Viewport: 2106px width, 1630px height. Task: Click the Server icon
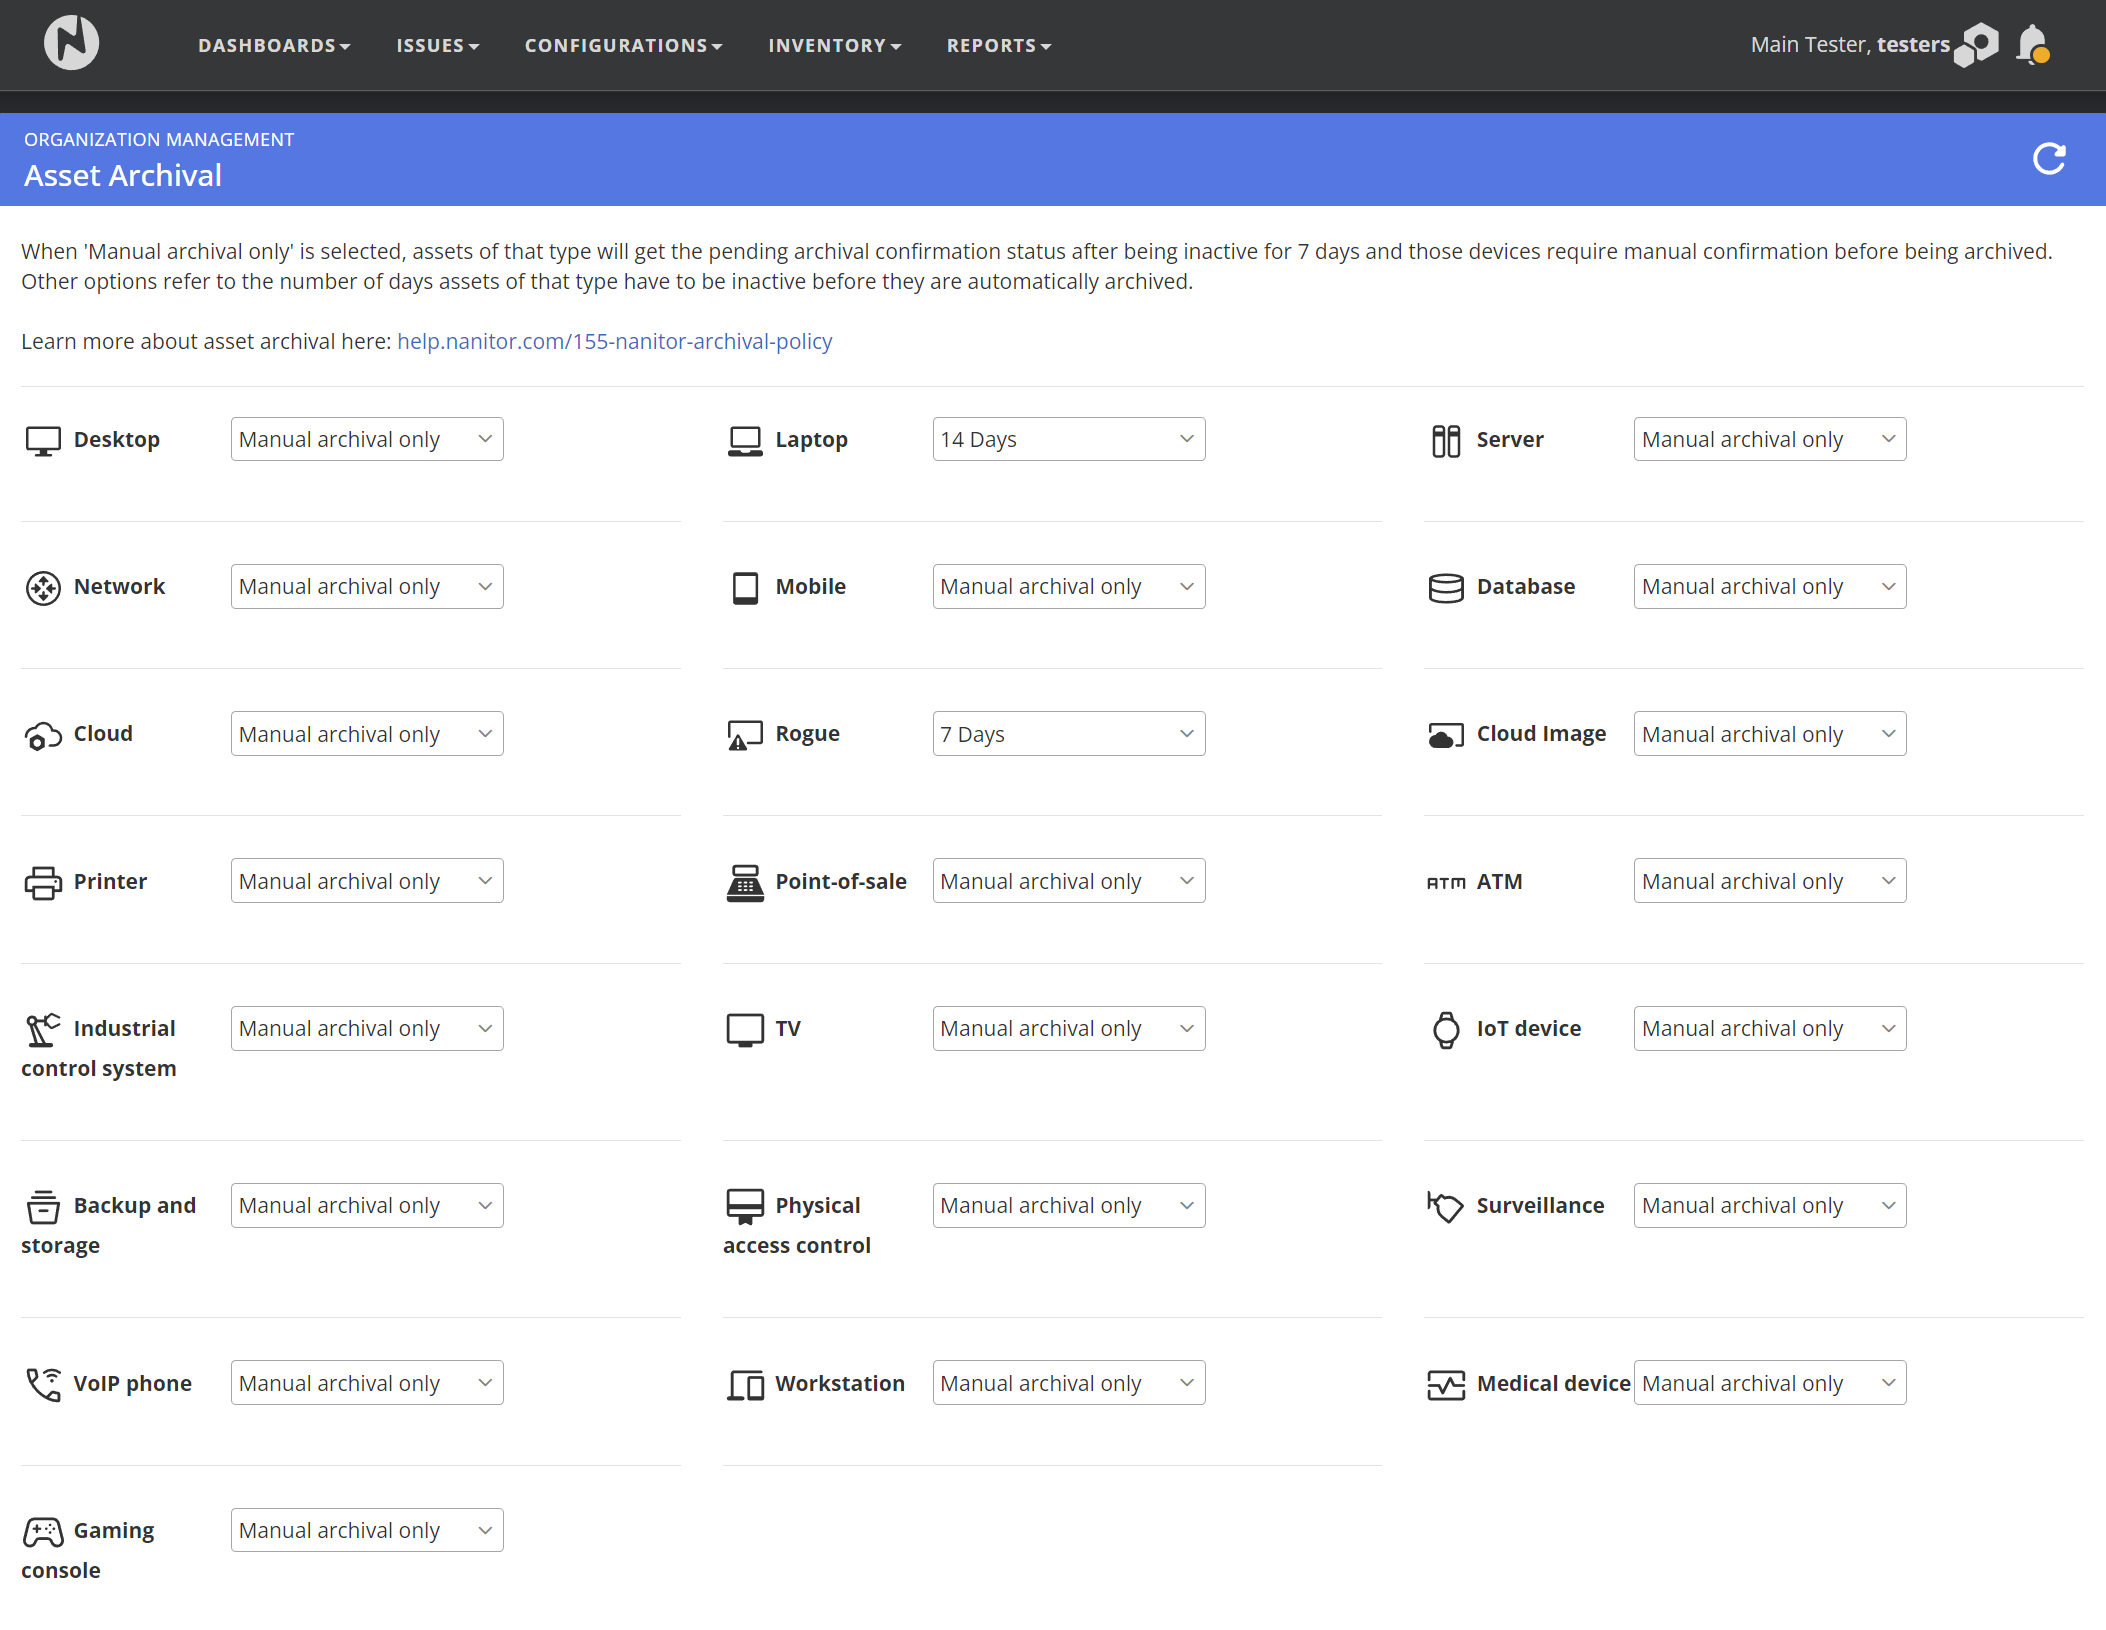1445,440
